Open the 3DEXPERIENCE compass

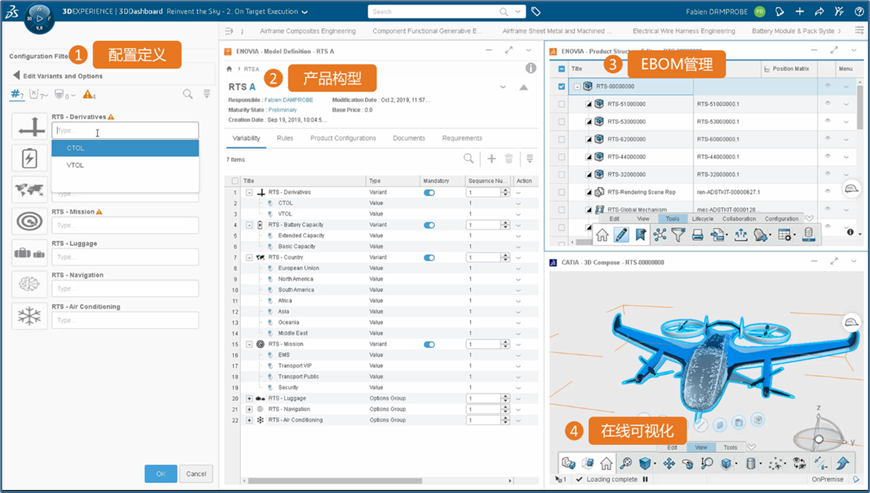pyautogui.click(x=38, y=18)
